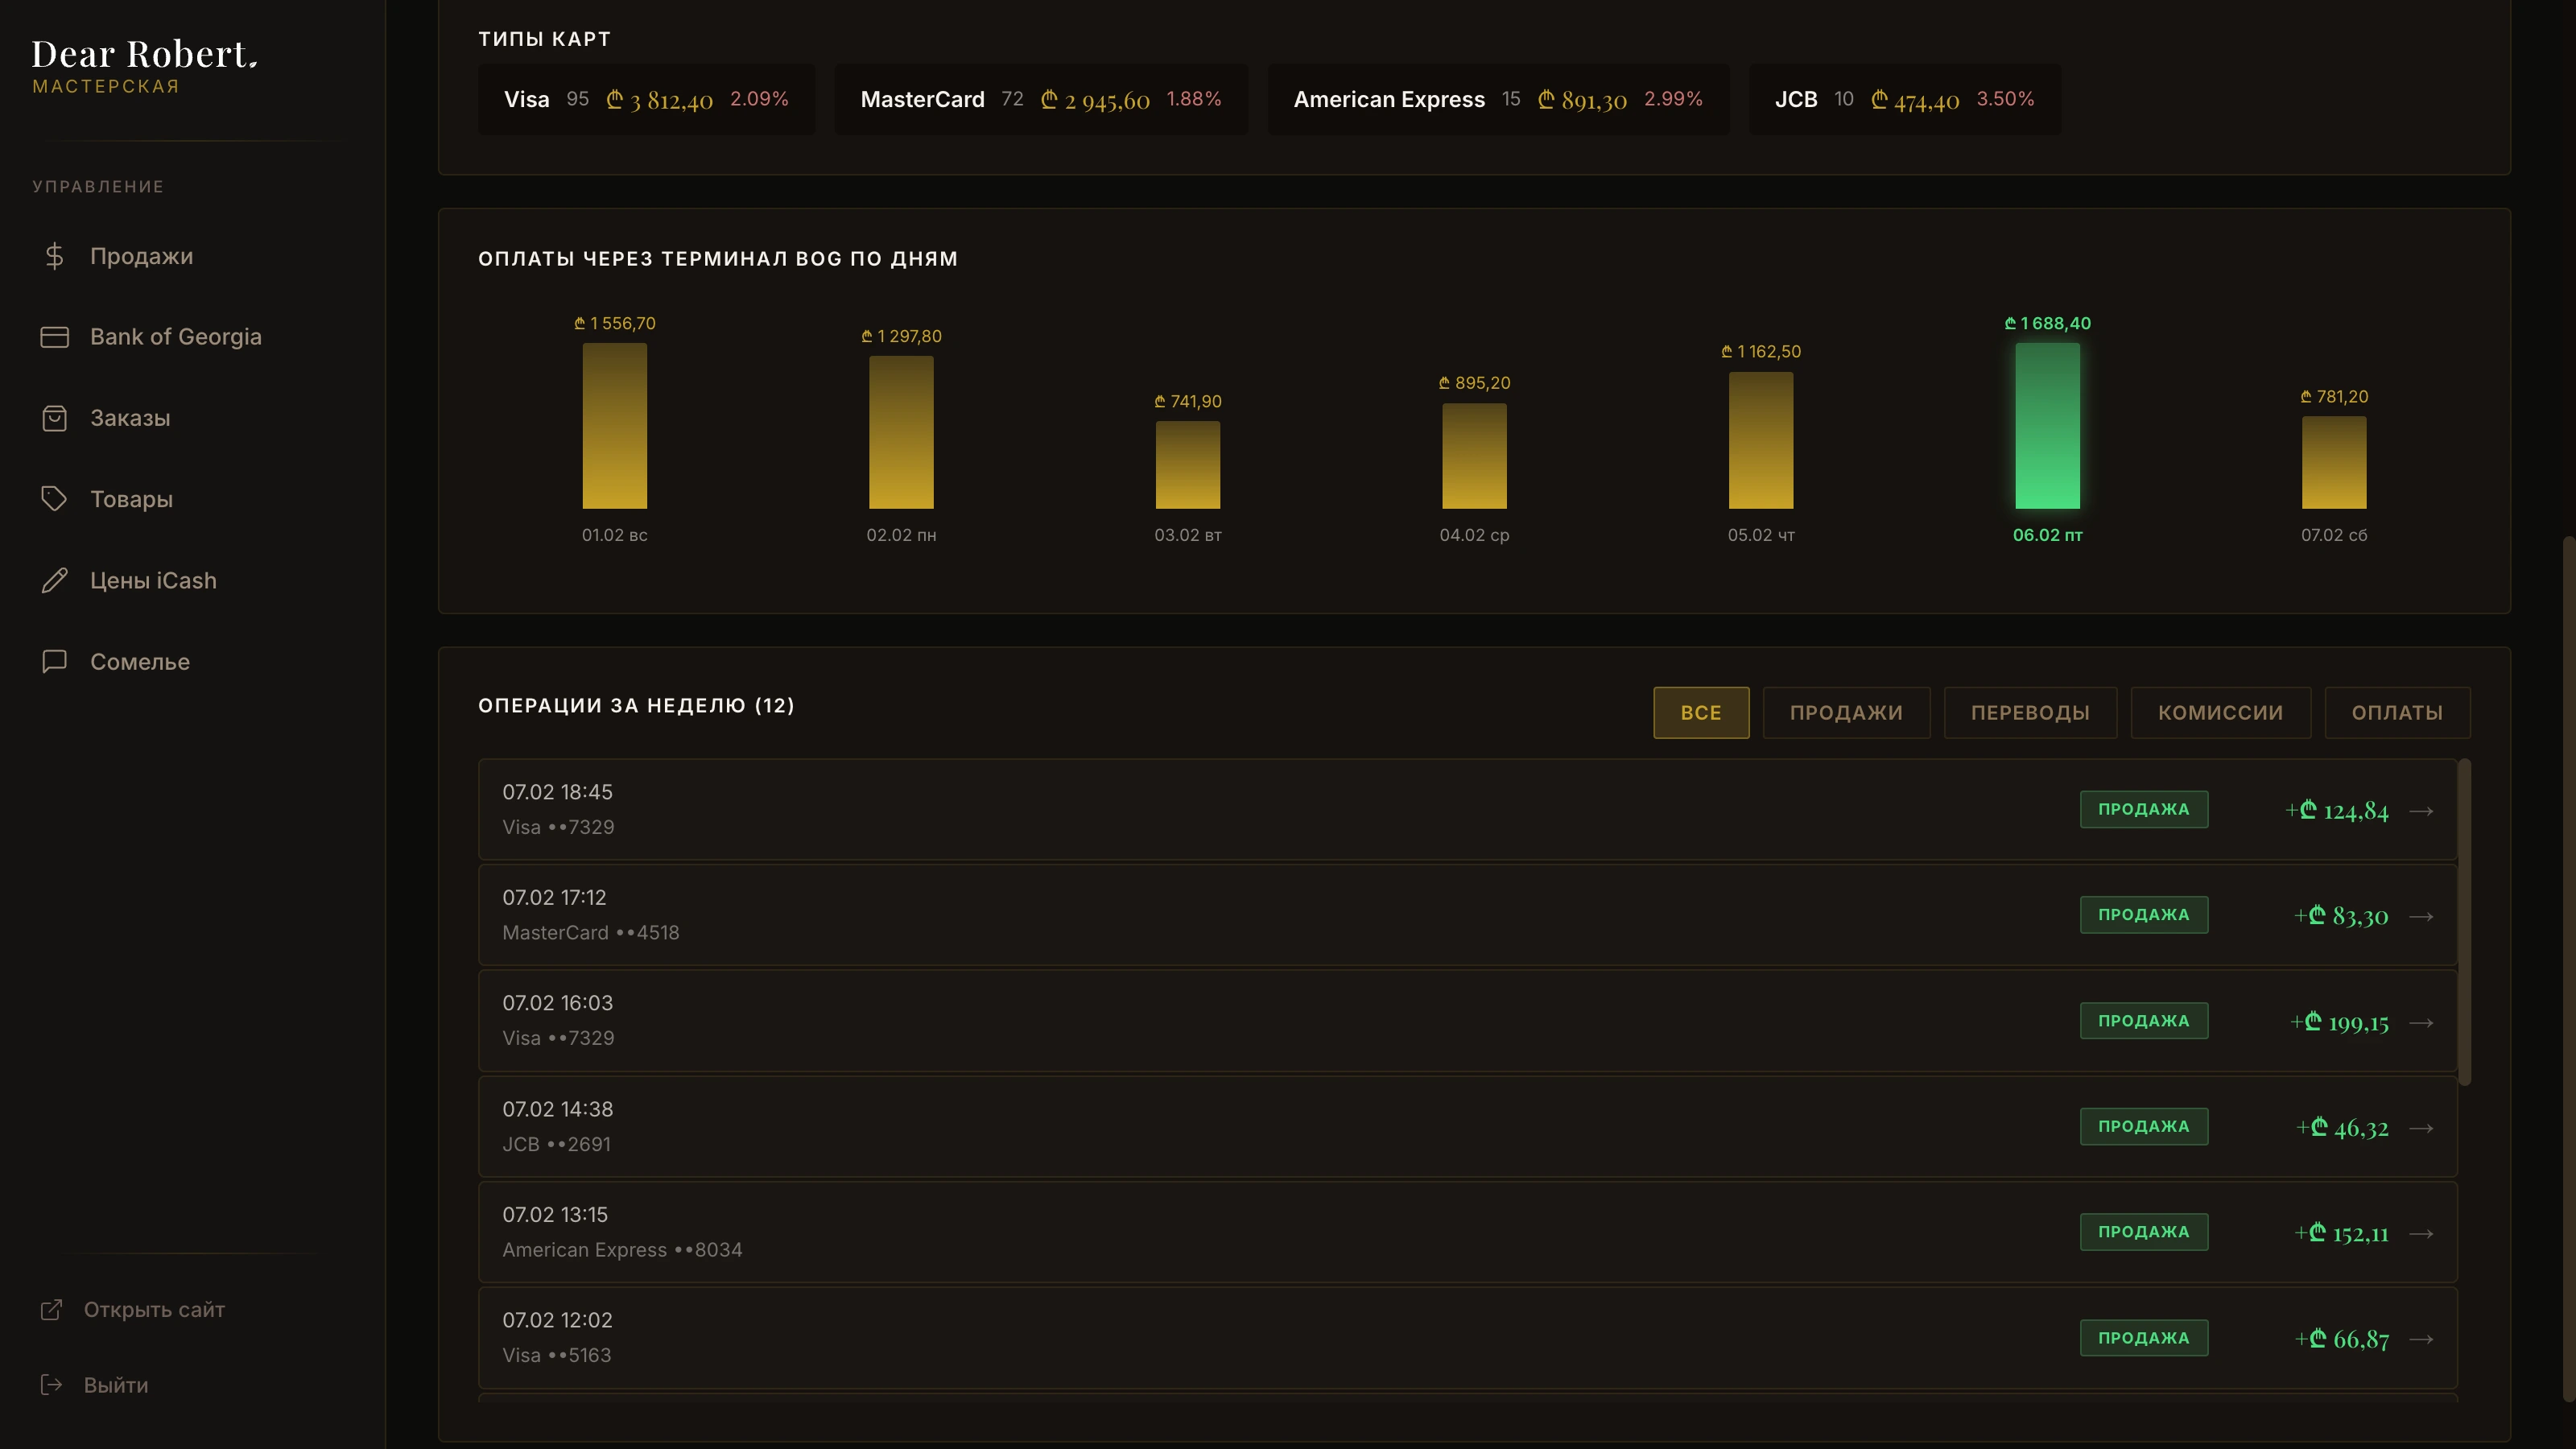Open arrow for JCB ••2691 sale
Screen dimensions: 2576x1449
[2421, 1128]
